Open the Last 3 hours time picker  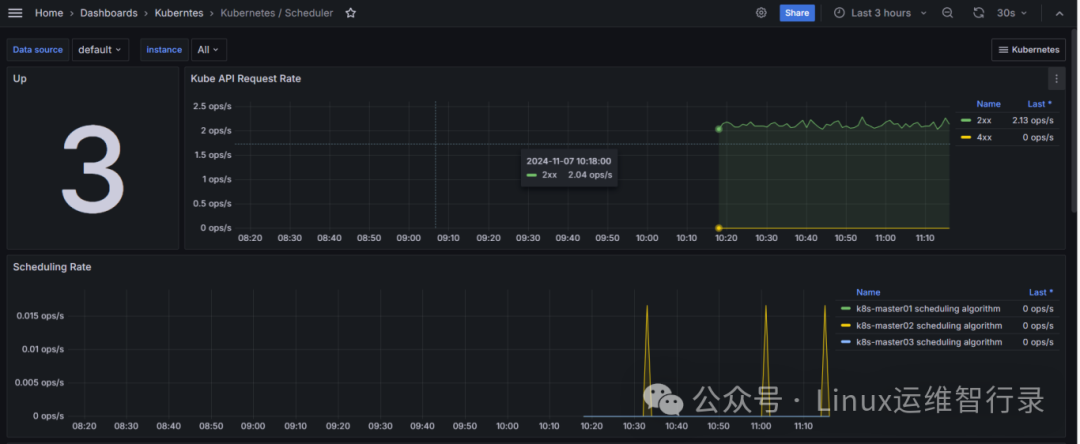click(880, 13)
